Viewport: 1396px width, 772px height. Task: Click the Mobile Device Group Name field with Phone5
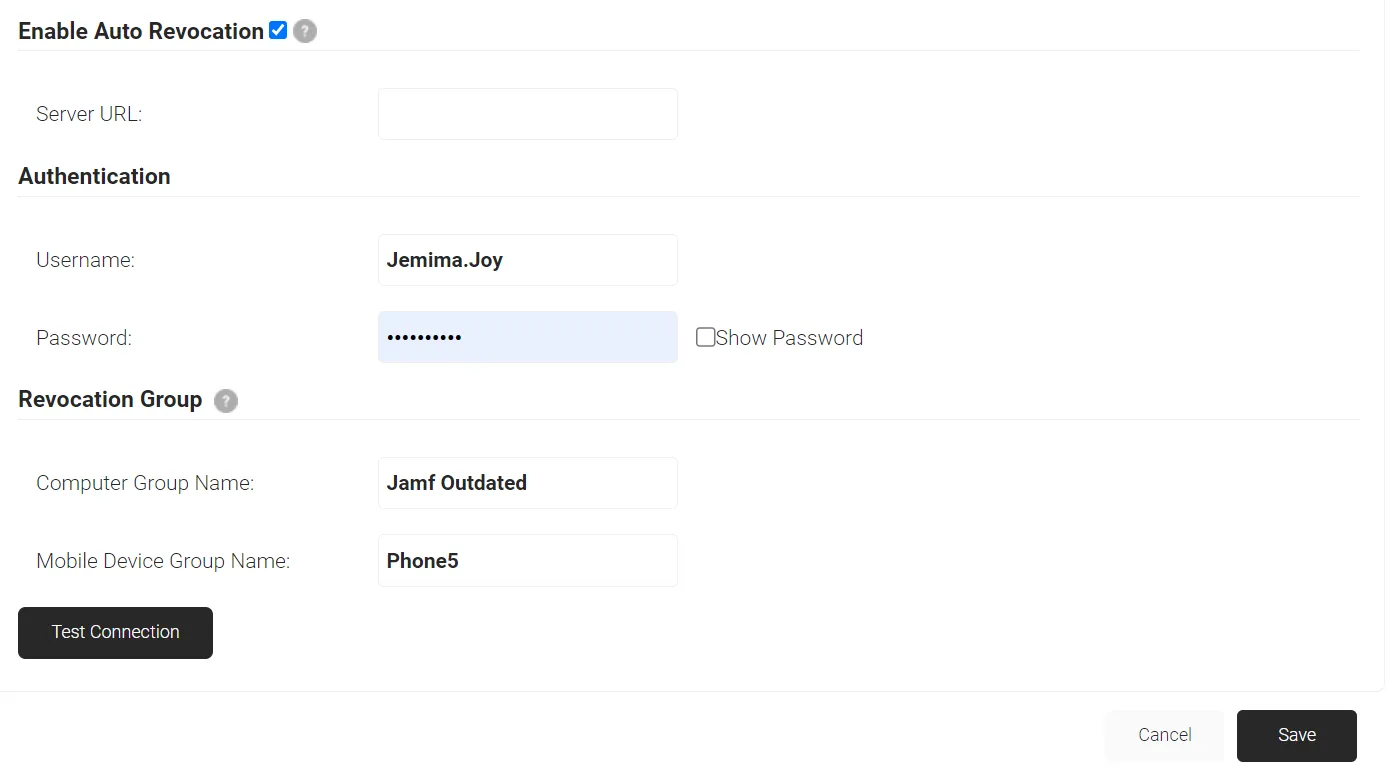528,560
